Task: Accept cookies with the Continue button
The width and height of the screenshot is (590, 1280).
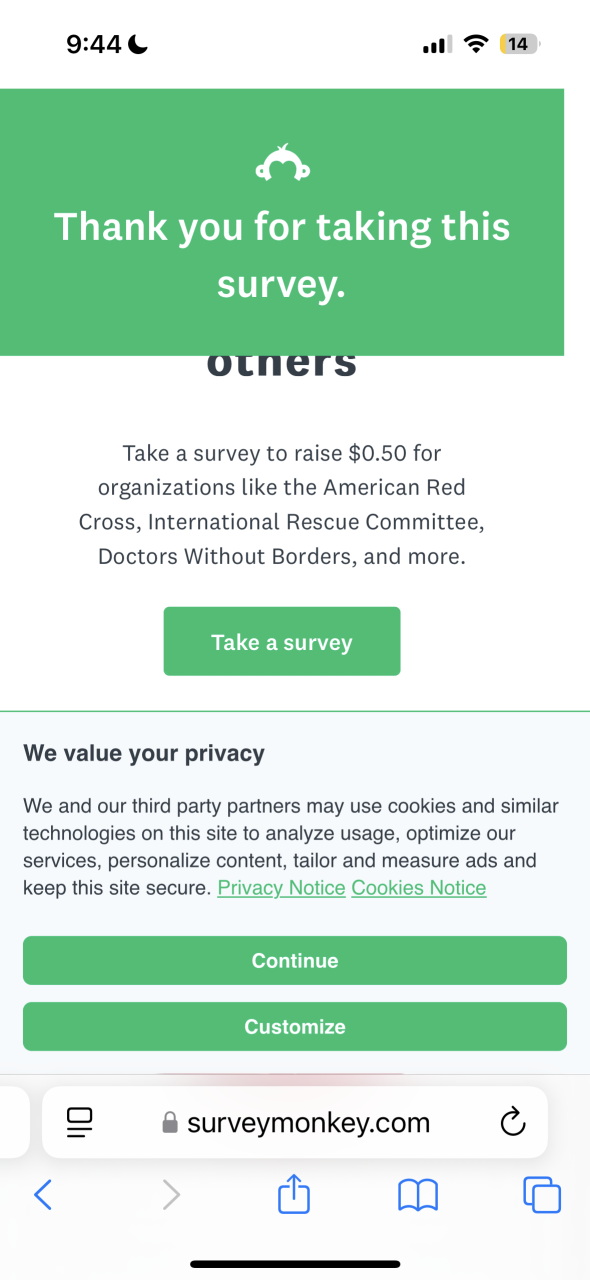Action: (x=295, y=961)
